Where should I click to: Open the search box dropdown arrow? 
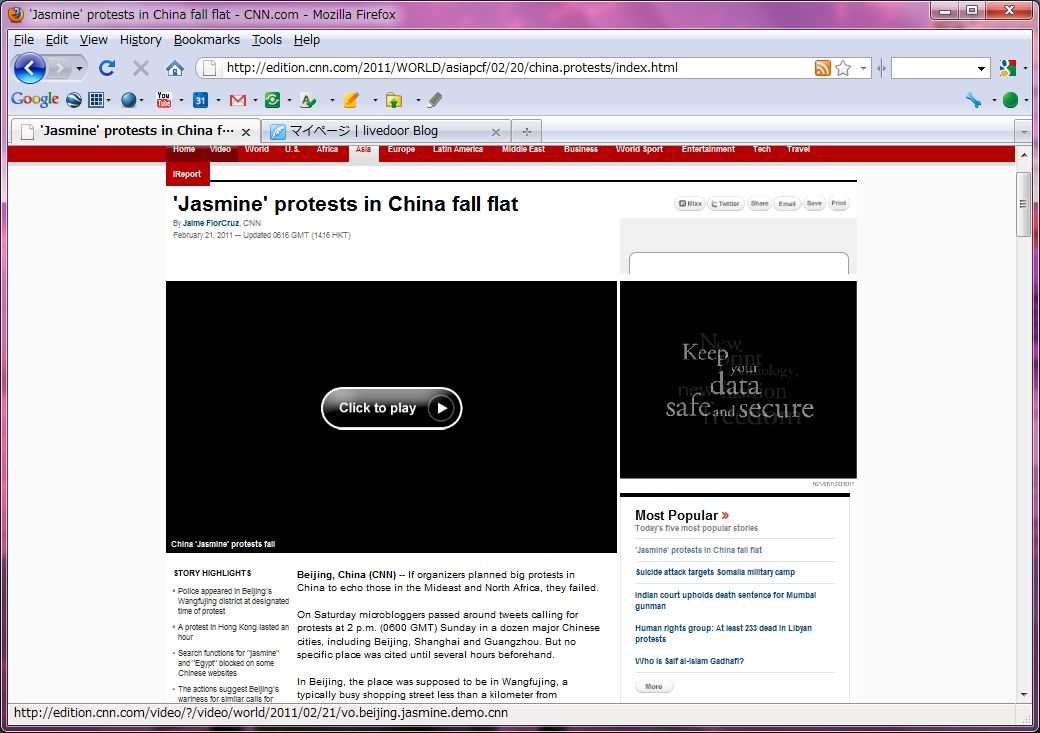(x=981, y=68)
